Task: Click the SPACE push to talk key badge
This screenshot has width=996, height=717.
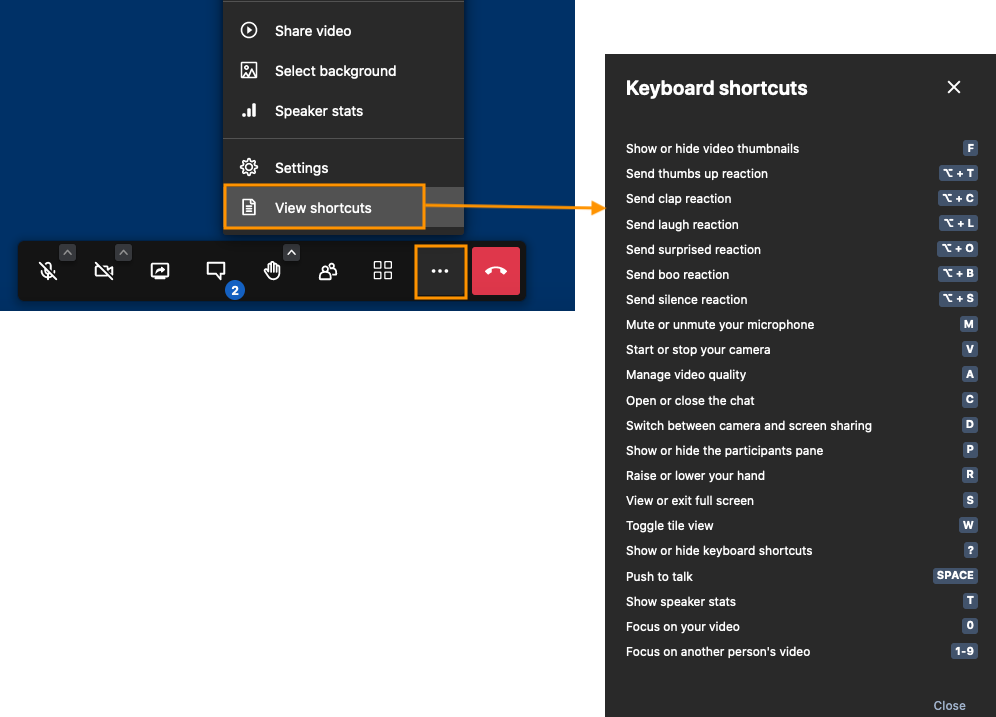Action: (954, 576)
